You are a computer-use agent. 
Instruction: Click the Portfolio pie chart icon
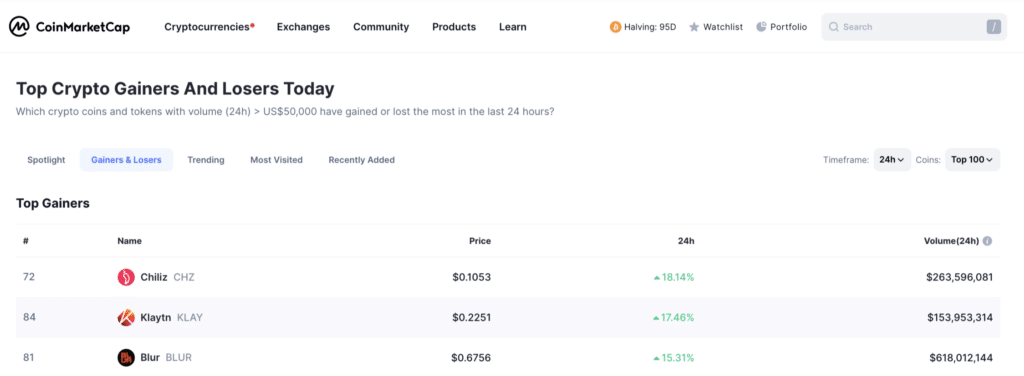761,27
